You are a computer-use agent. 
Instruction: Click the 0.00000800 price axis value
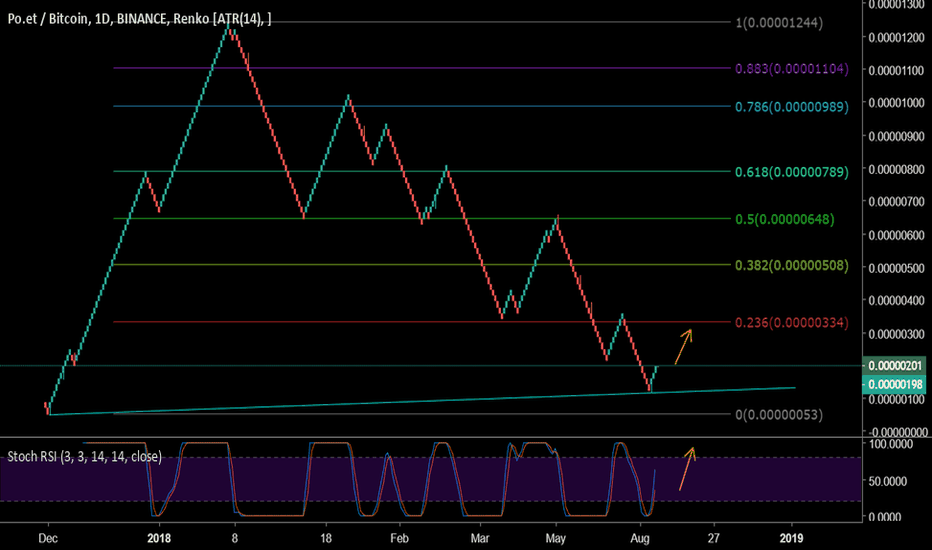896,169
